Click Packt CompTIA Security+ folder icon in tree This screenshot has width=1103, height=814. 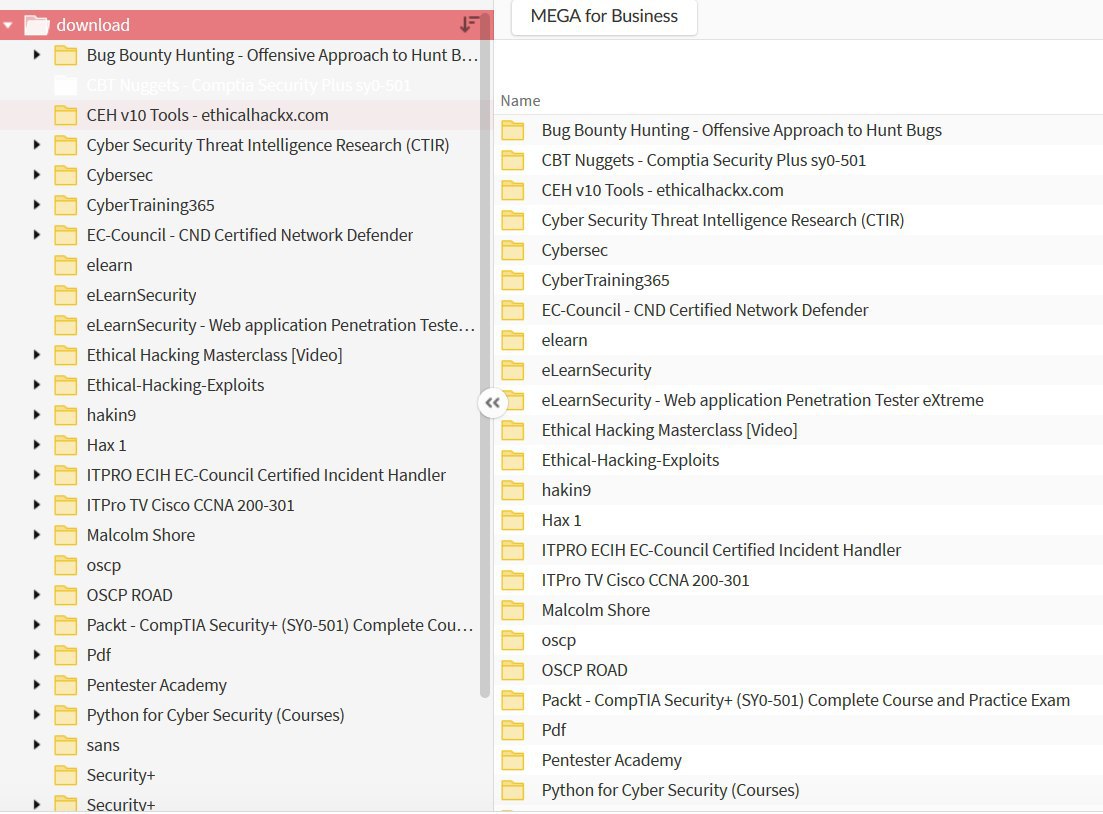click(65, 625)
